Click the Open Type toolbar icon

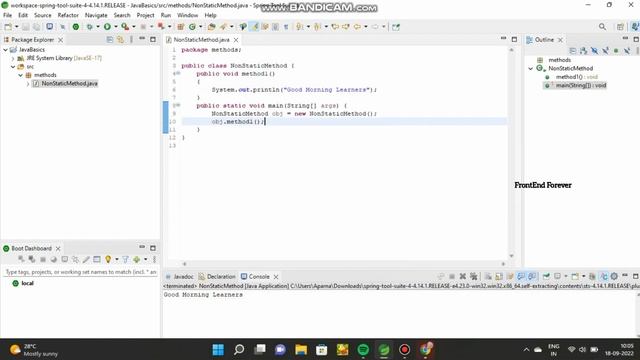(211, 27)
